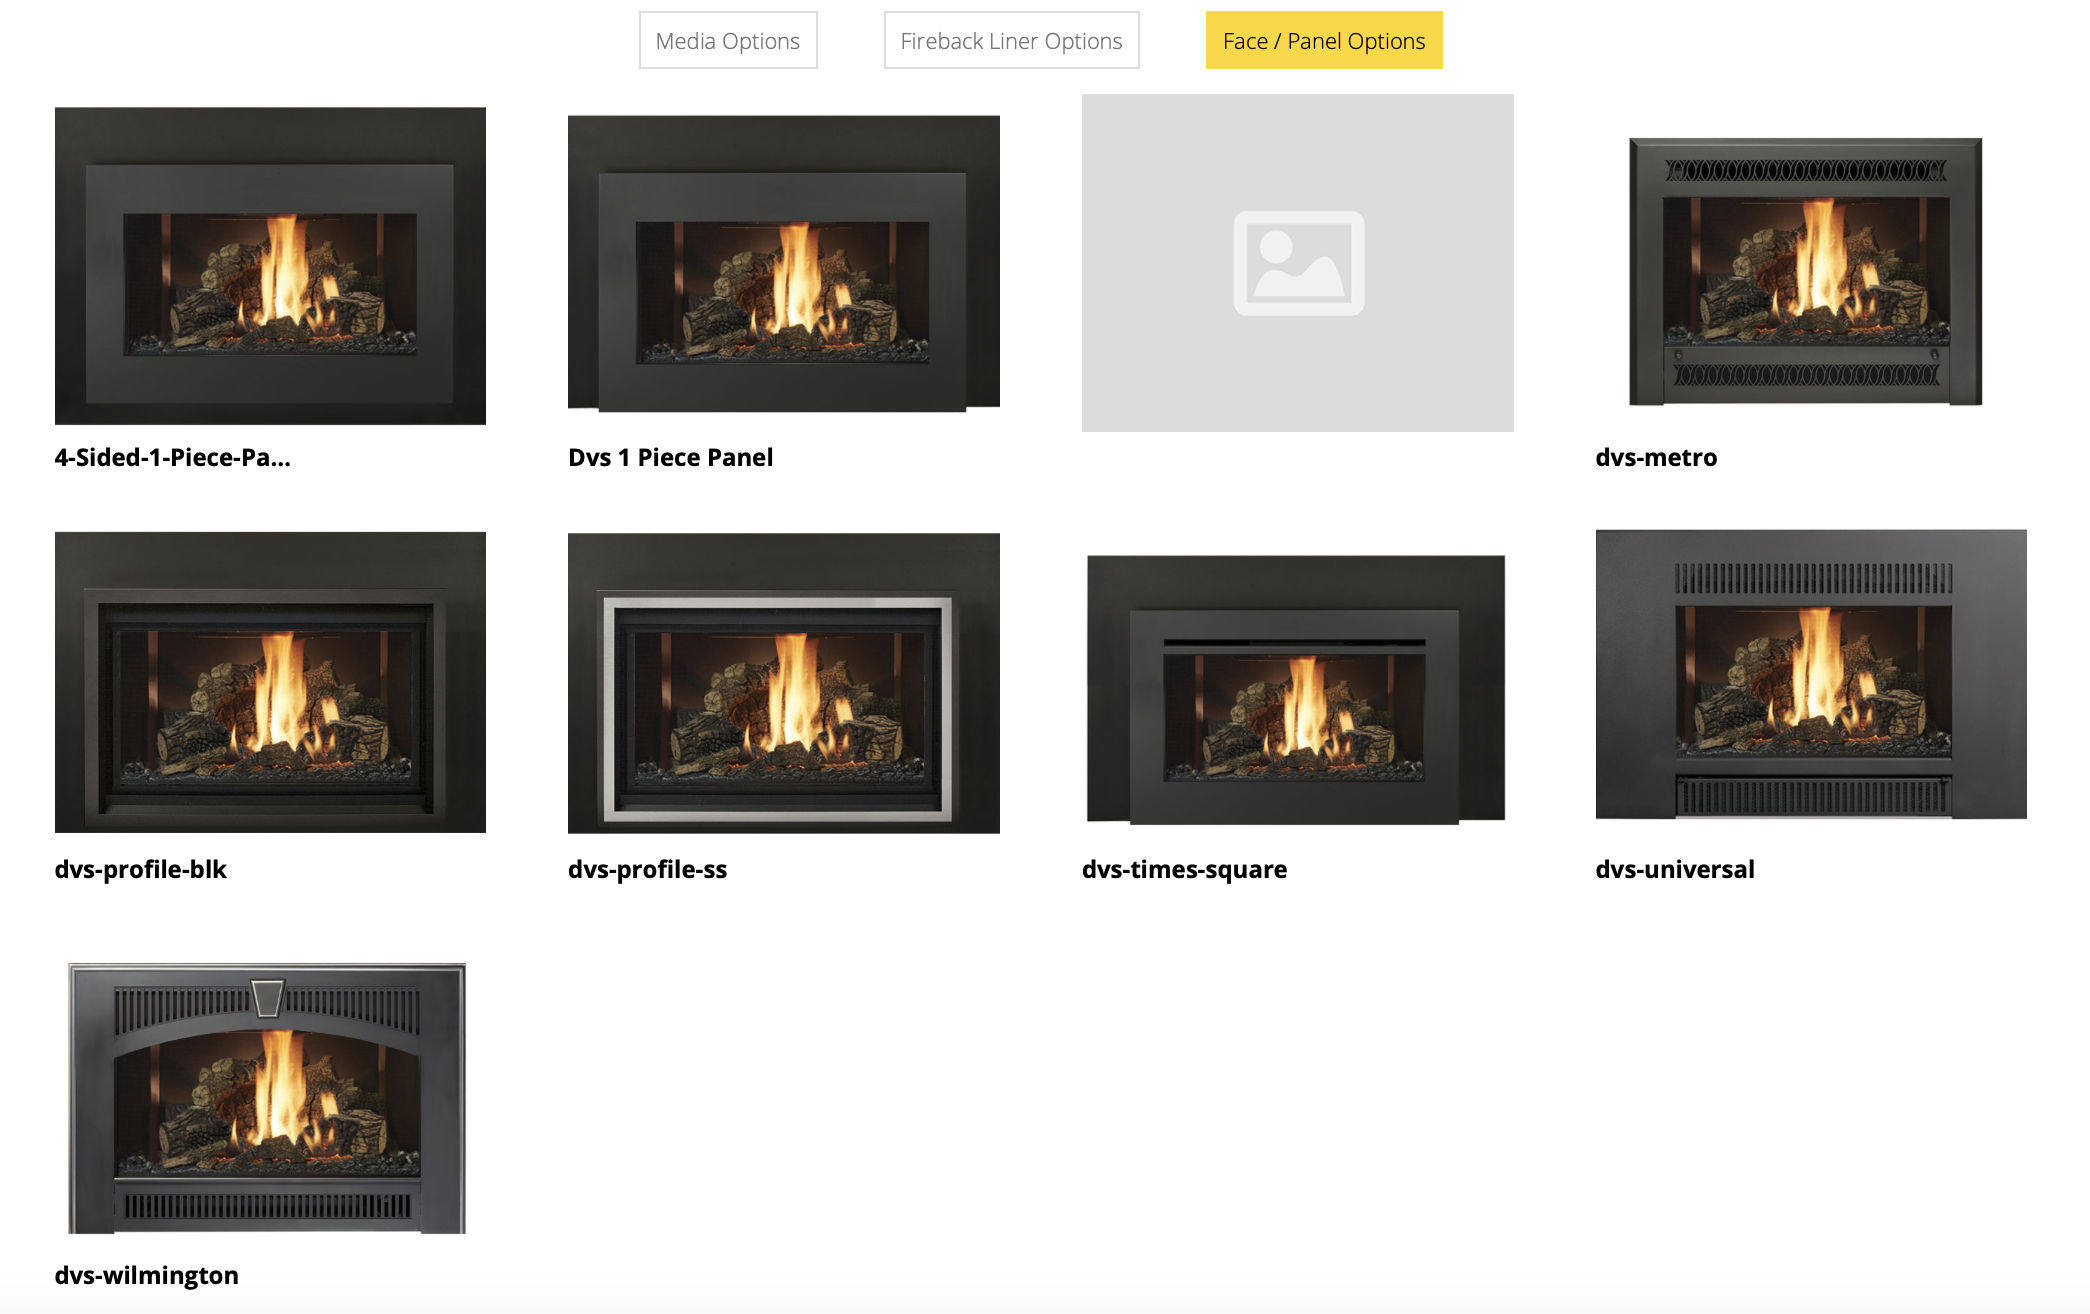Image resolution: width=2090 pixels, height=1314 pixels.
Task: Click the Dvs 1 Piece Panel caption
Action: click(671, 457)
